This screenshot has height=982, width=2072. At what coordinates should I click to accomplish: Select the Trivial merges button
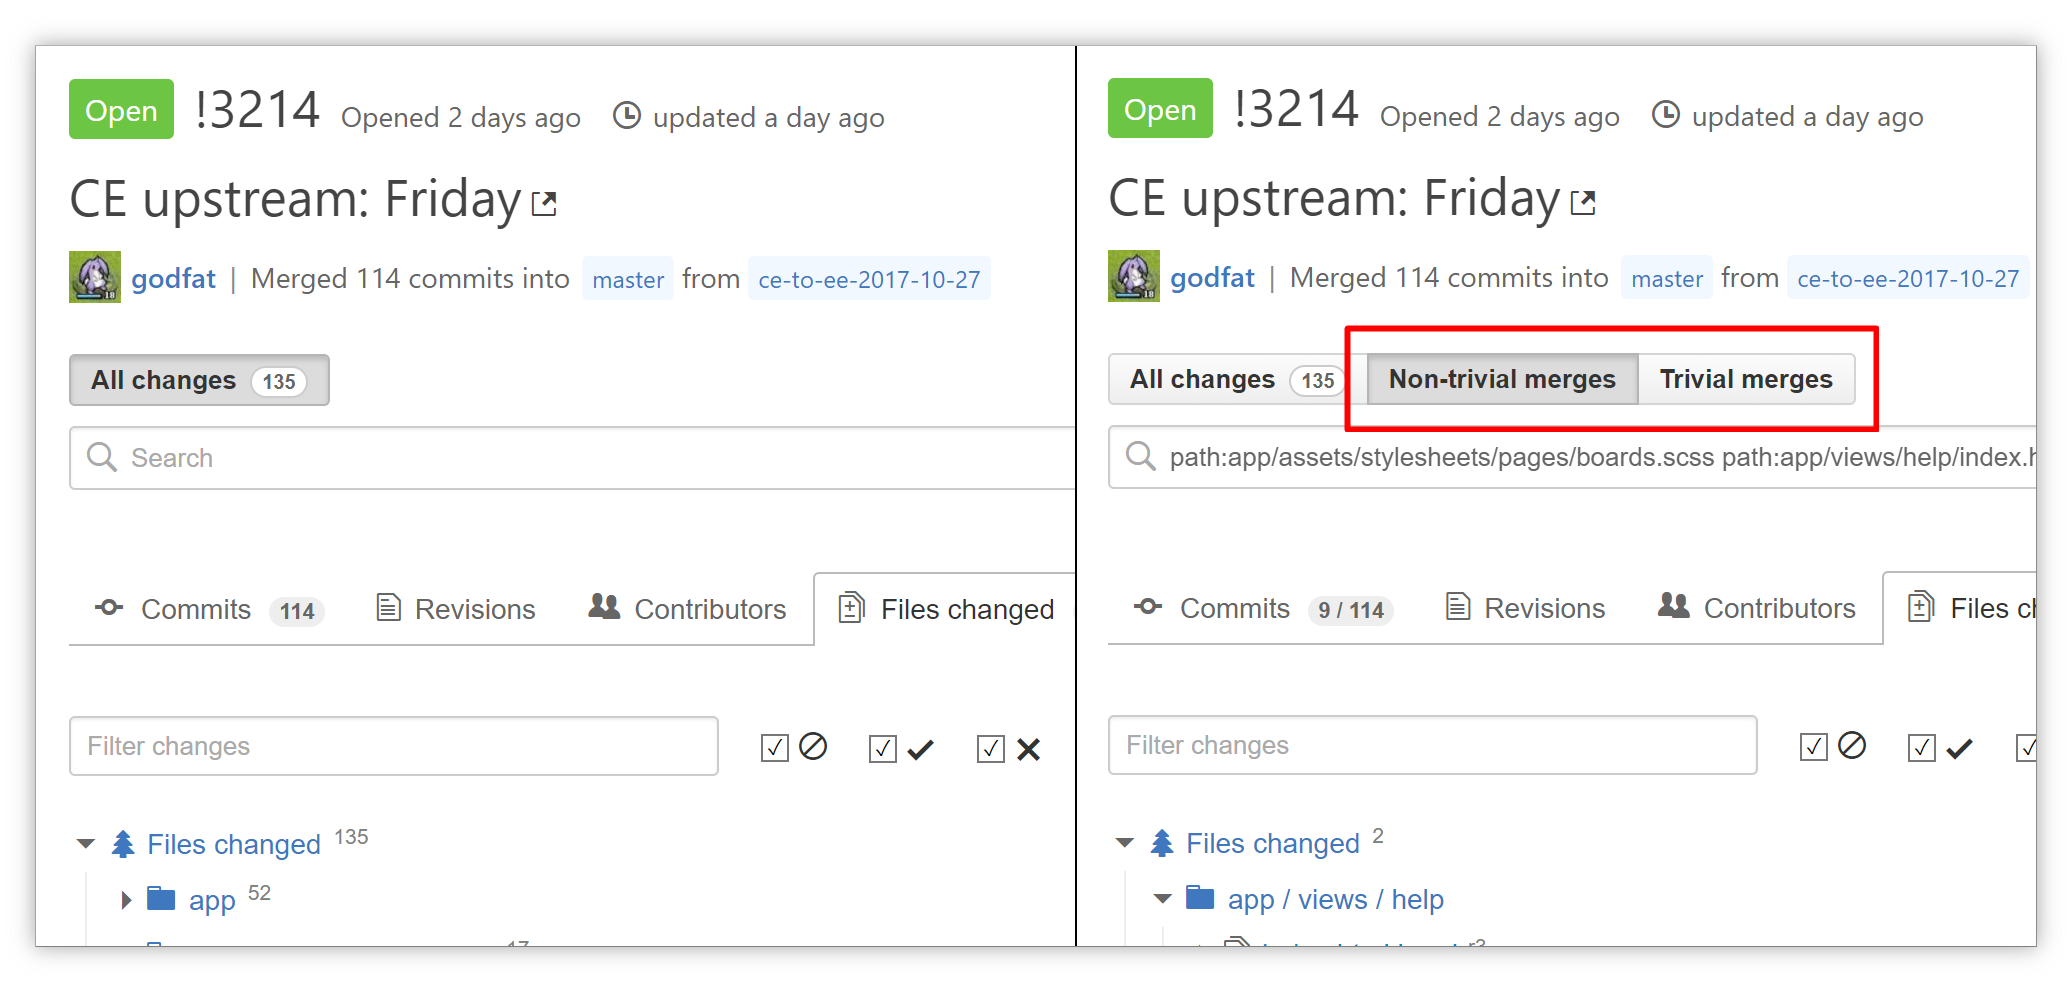pos(1746,379)
